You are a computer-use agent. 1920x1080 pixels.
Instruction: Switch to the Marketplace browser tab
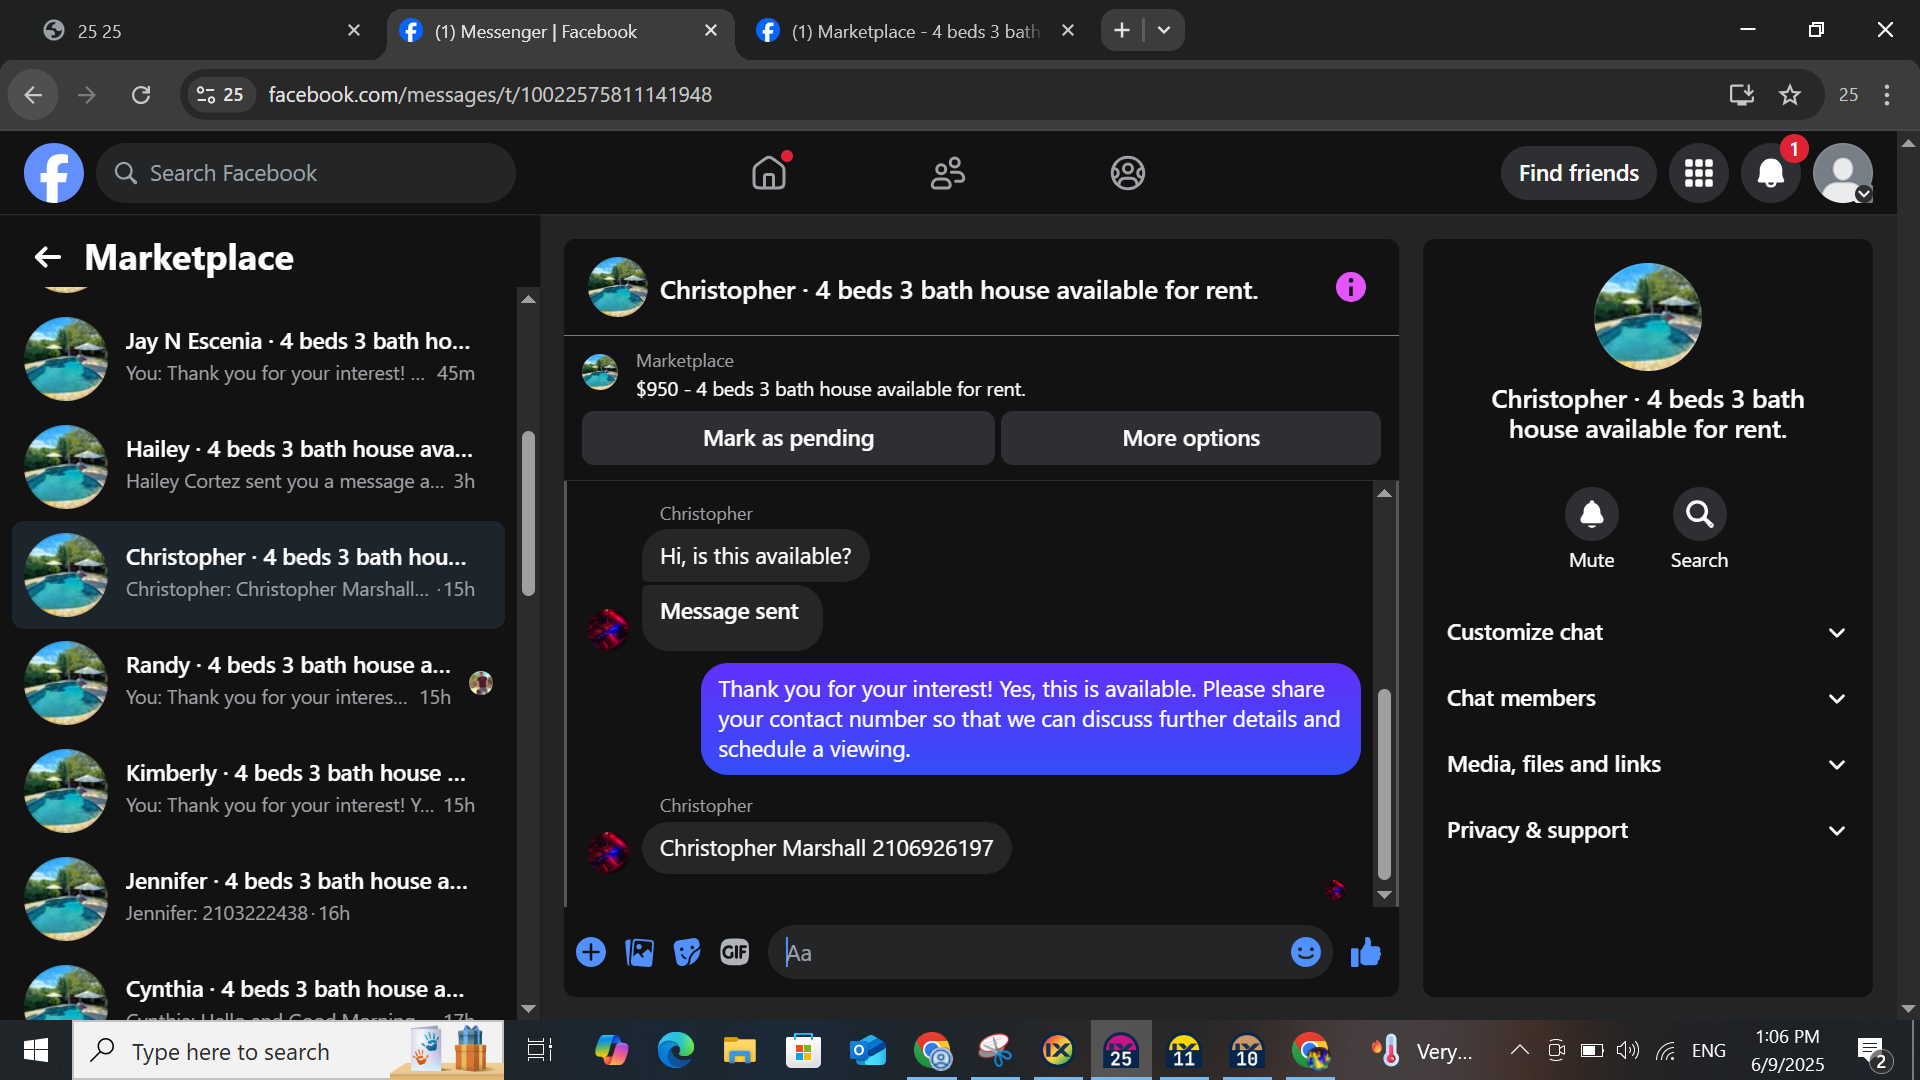click(915, 31)
